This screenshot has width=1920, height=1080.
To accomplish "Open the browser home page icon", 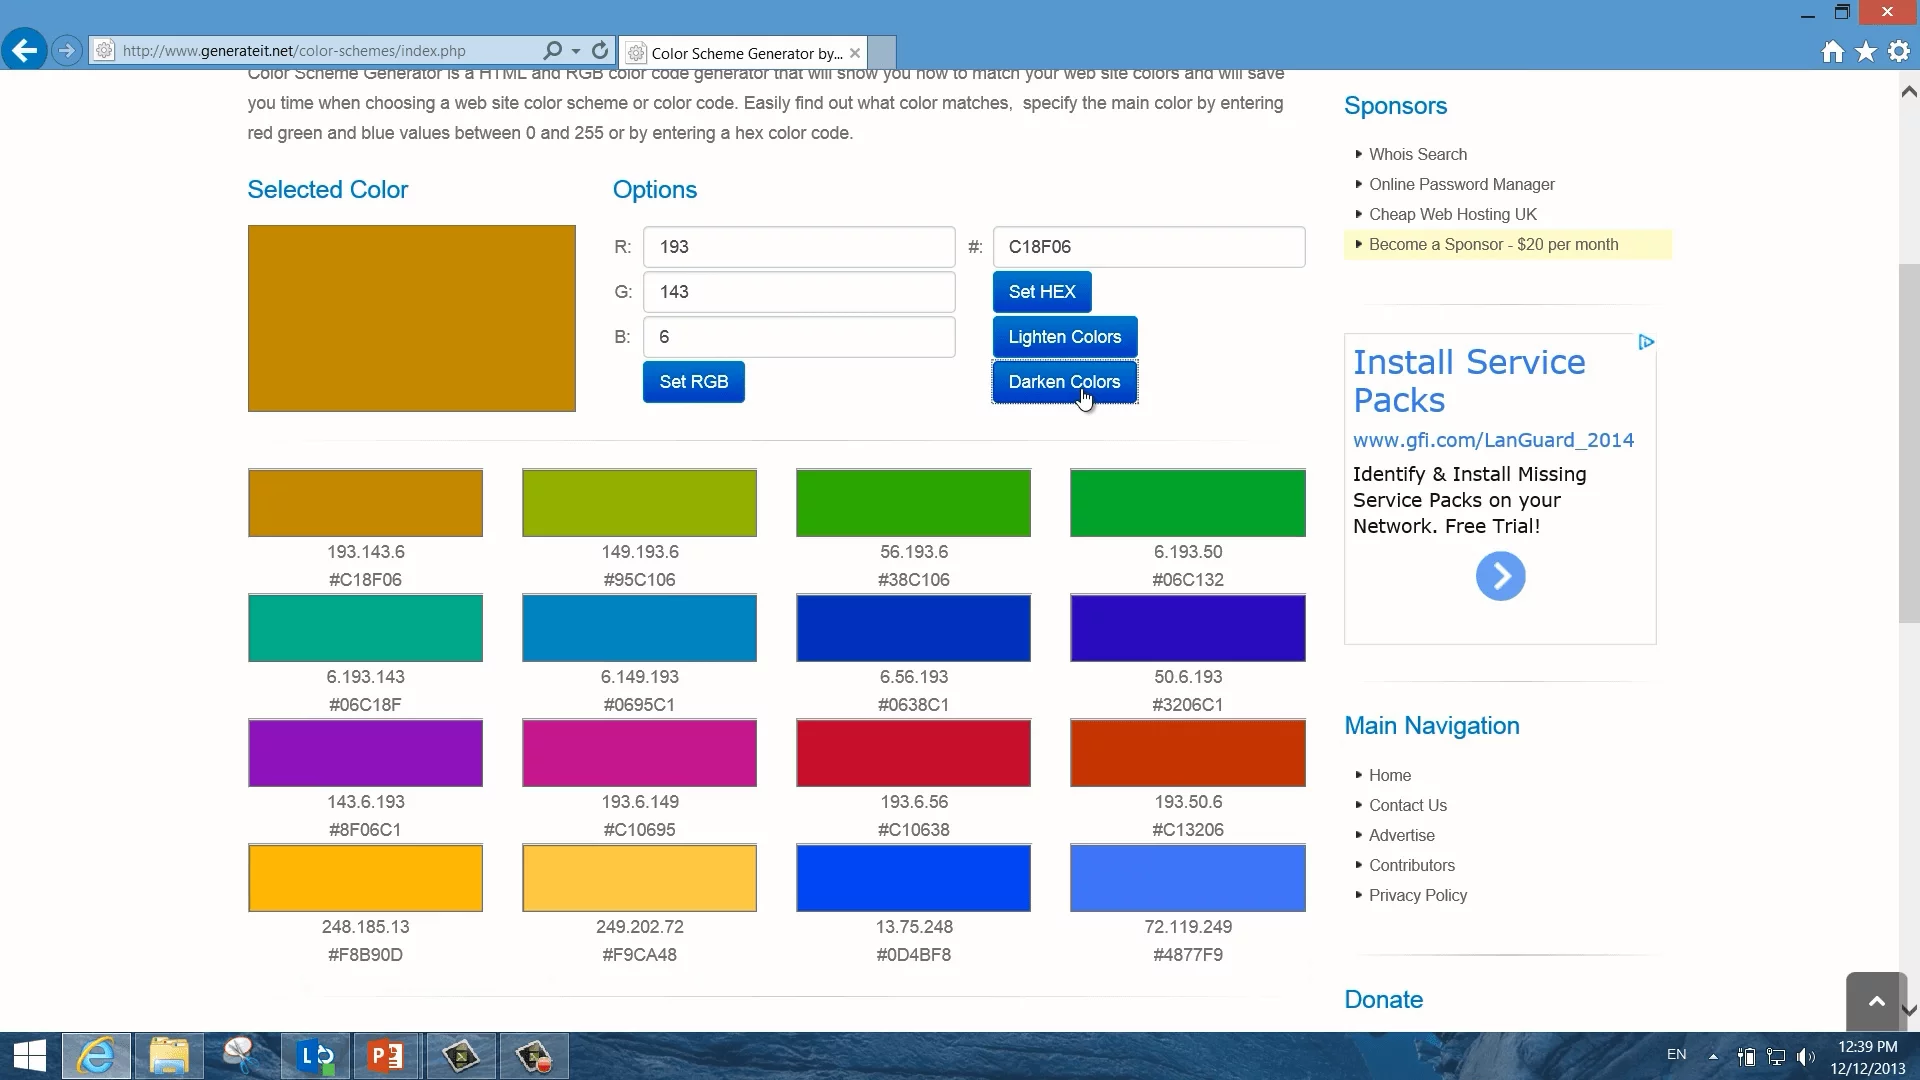I will click(1832, 52).
